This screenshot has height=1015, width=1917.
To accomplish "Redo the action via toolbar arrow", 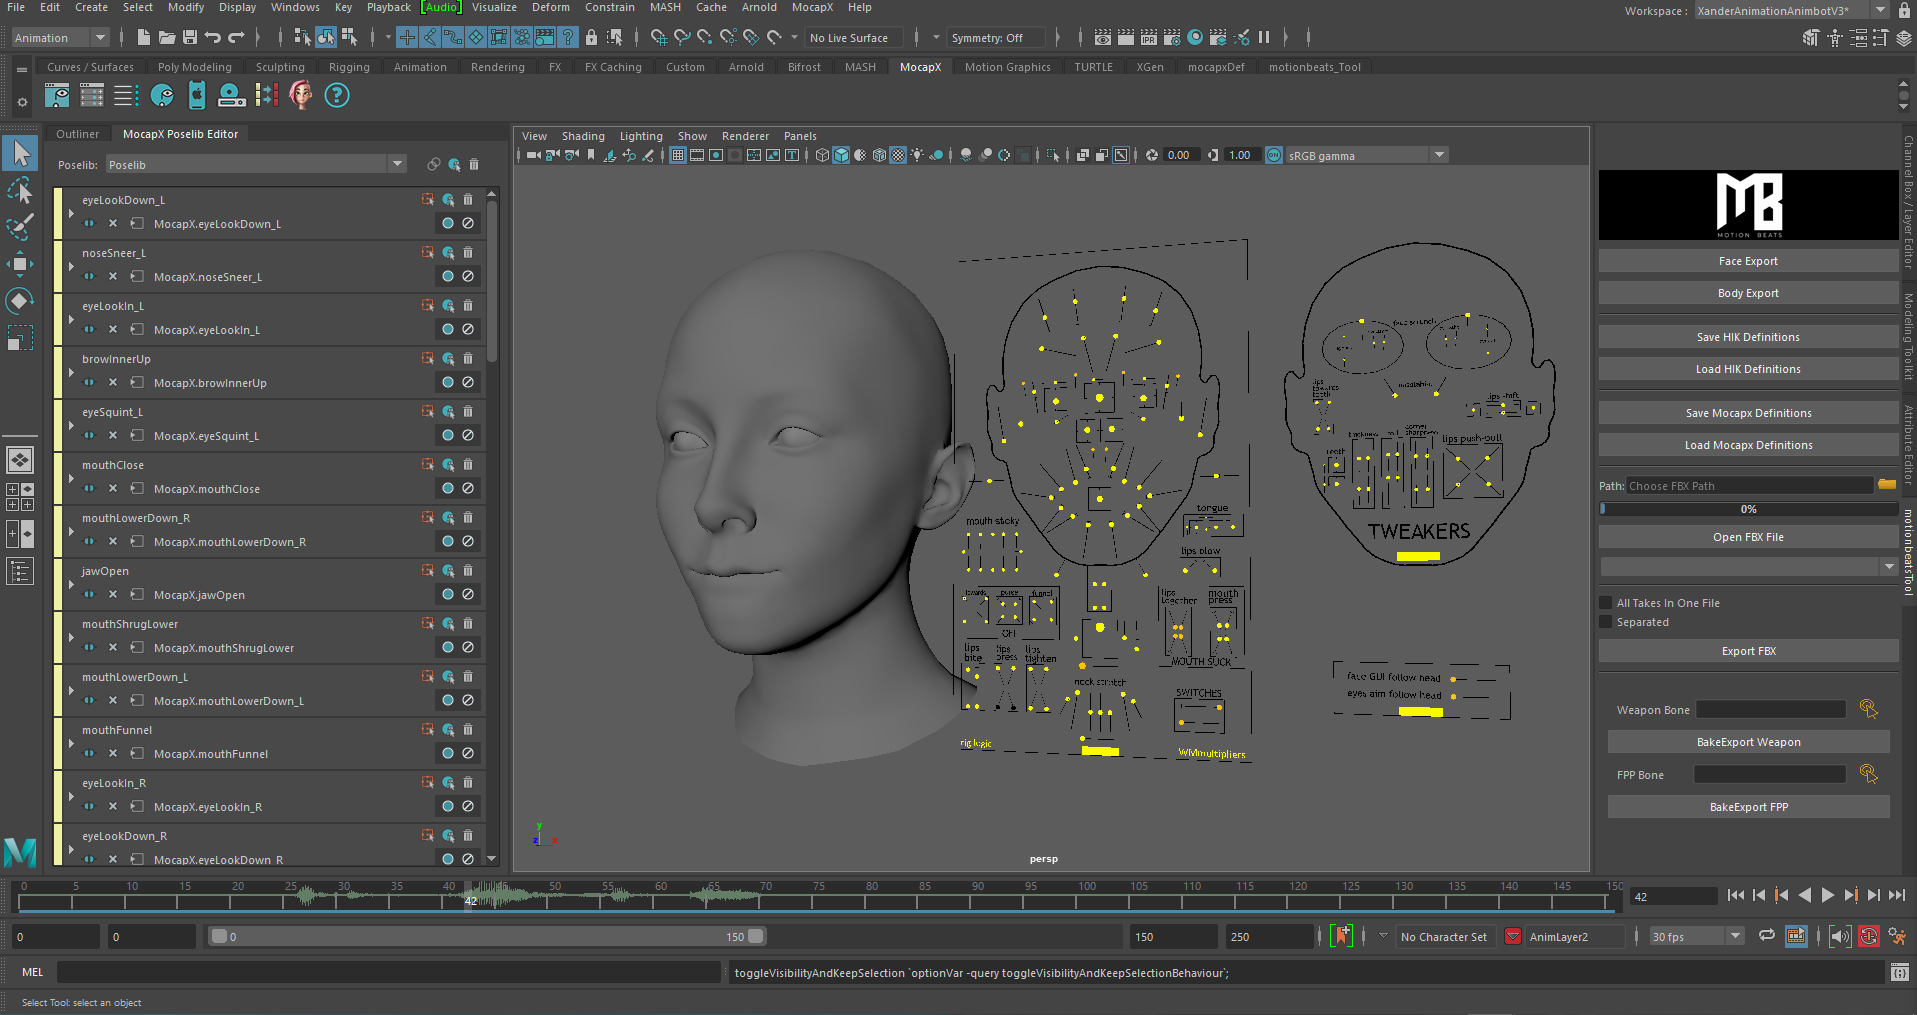I will pyautogui.click(x=237, y=38).
